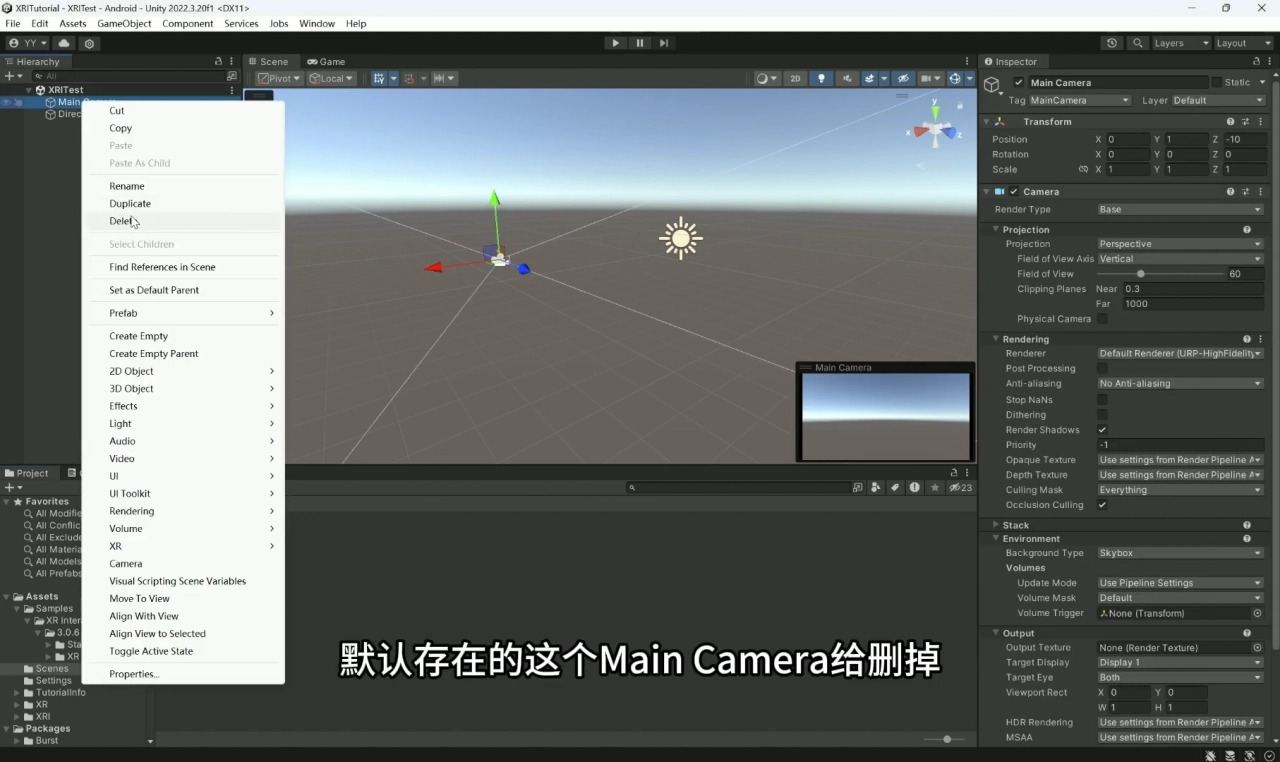Image resolution: width=1280 pixels, height=762 pixels.
Task: Click the Pause button in toolbar
Action: coord(640,43)
